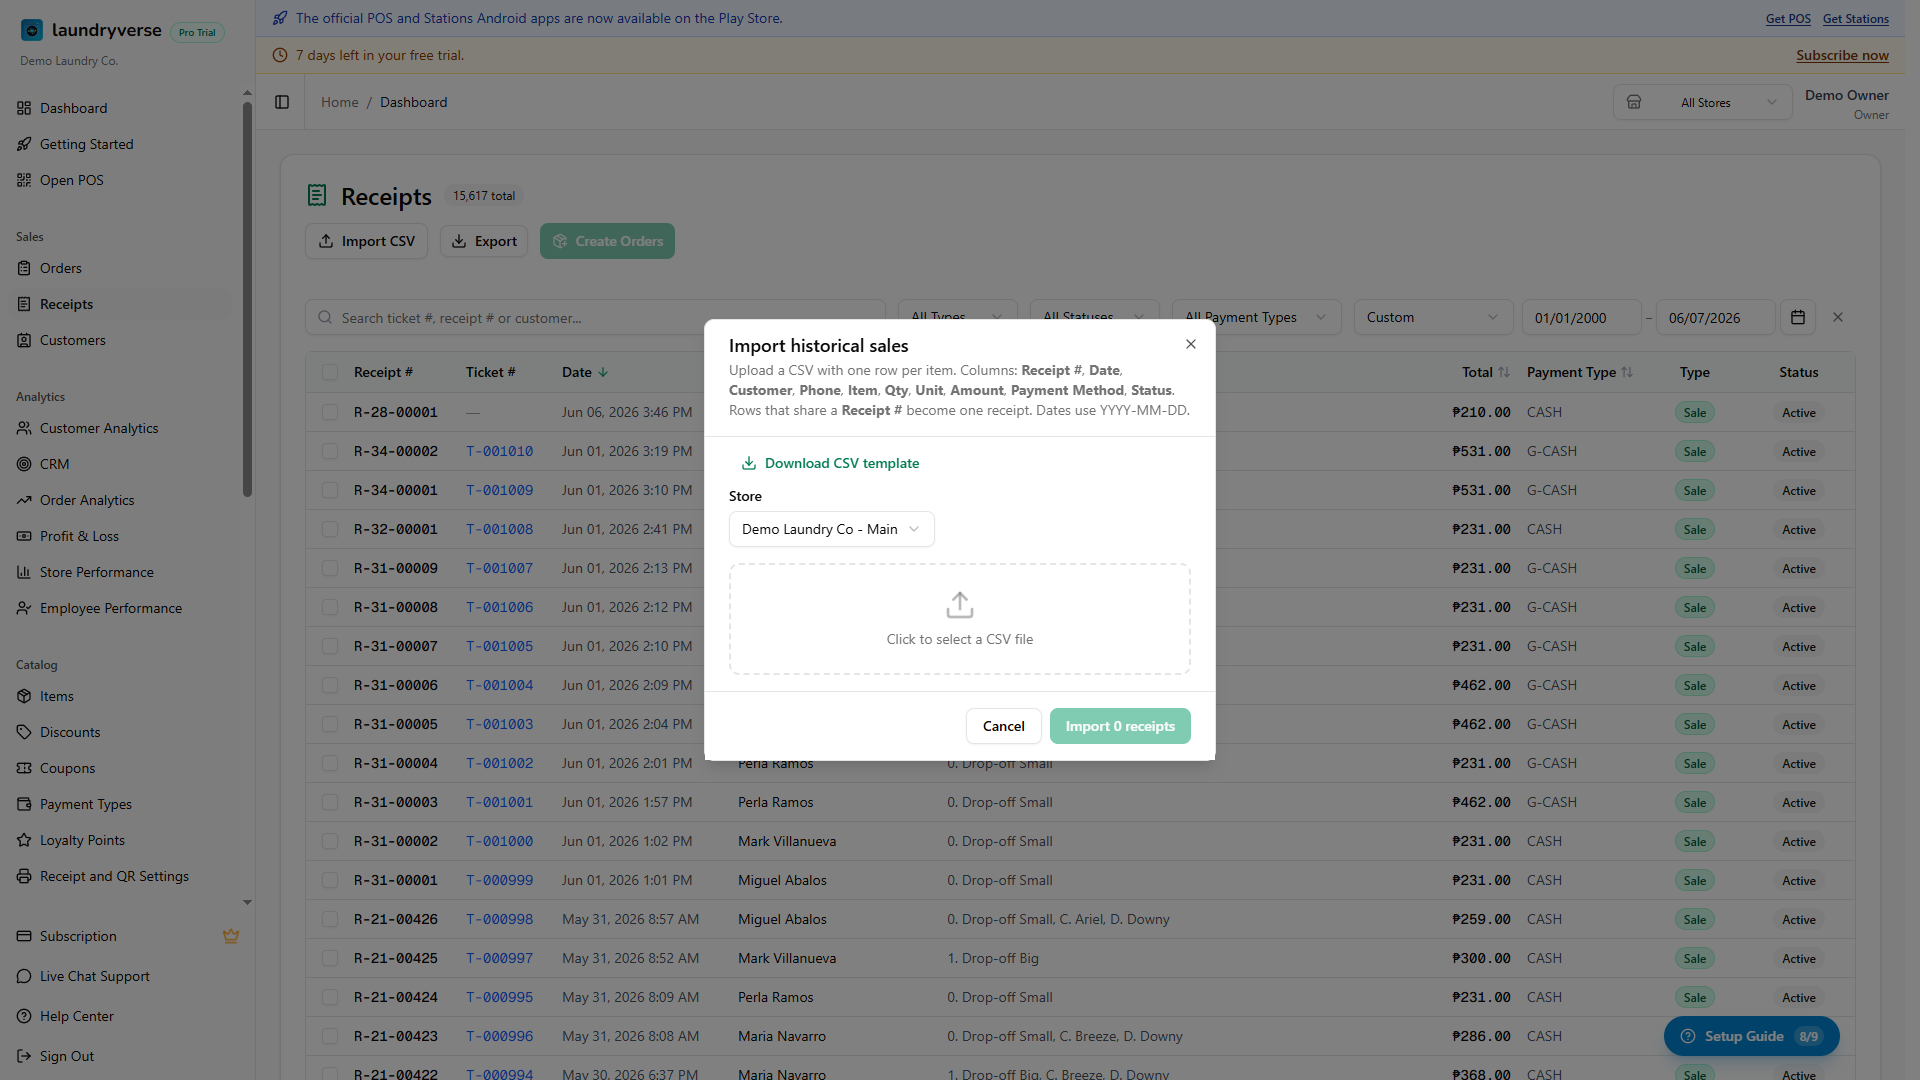Click the Items box icon
Viewport: 1920px width, 1080px height.
click(x=24, y=696)
